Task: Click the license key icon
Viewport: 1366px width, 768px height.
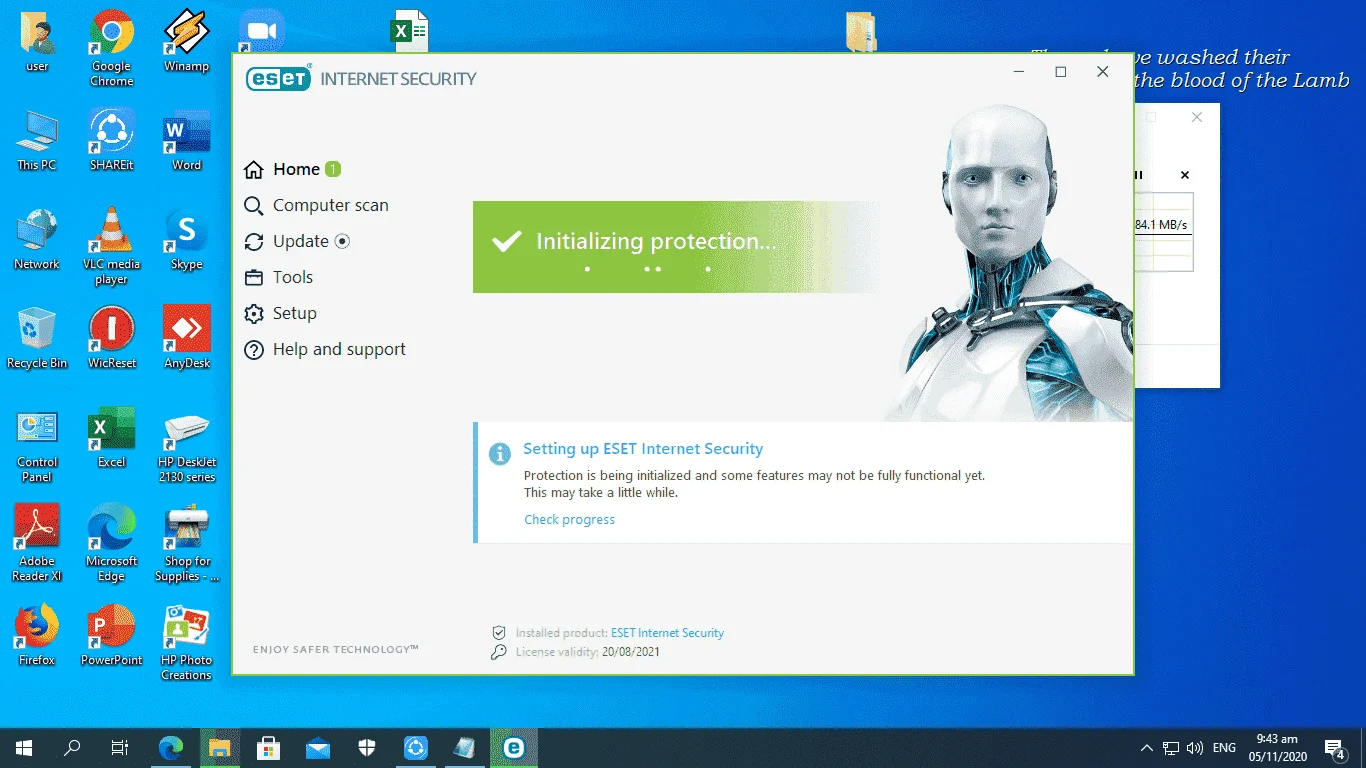Action: click(x=499, y=652)
